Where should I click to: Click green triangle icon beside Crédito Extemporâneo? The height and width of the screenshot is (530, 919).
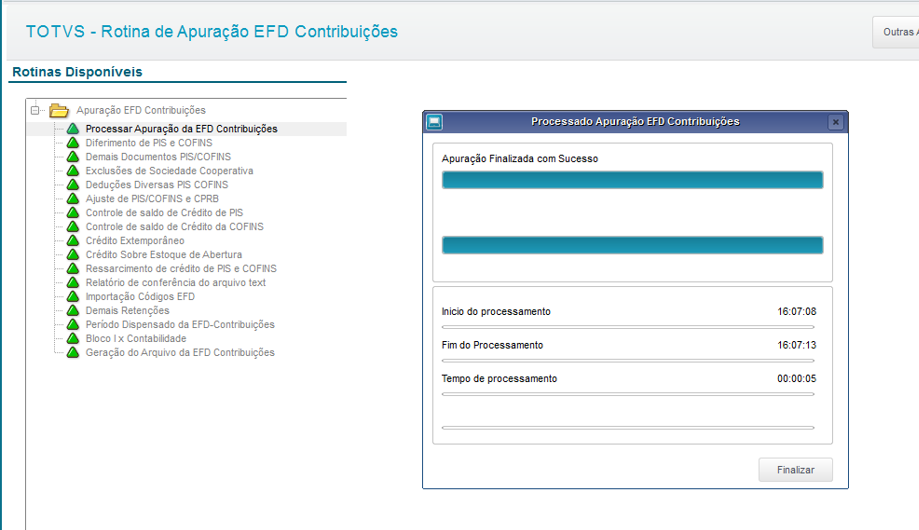[x=73, y=240]
